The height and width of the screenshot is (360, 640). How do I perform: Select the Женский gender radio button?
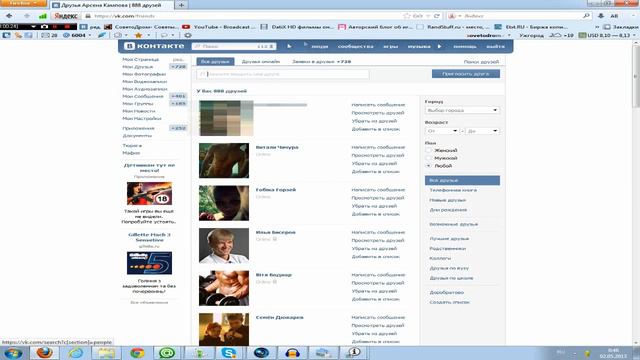(429, 151)
